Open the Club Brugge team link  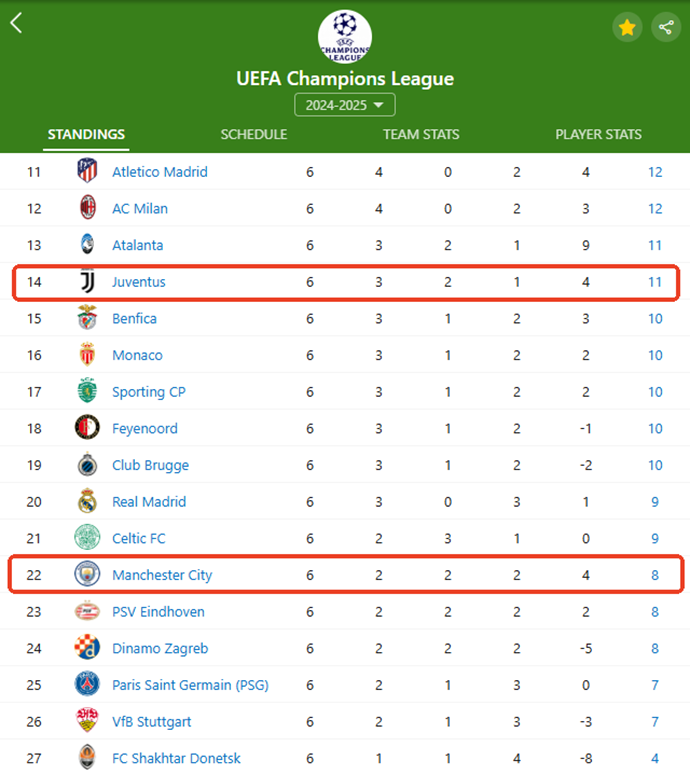[151, 465]
